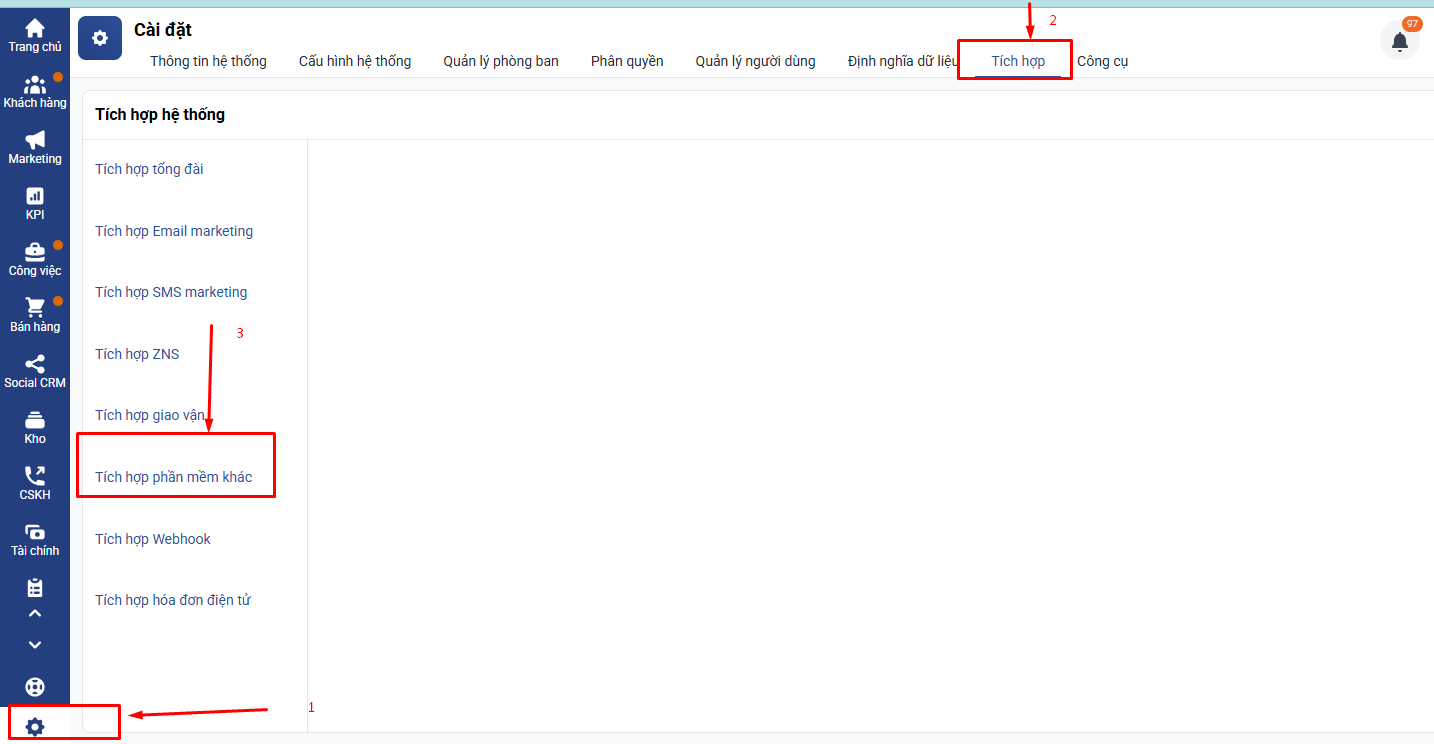Switch to Định nghĩa dữ liệu tab

[903, 61]
